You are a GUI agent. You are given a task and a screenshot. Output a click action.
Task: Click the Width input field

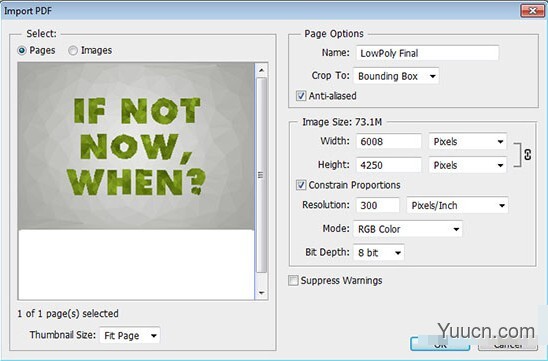pos(389,142)
